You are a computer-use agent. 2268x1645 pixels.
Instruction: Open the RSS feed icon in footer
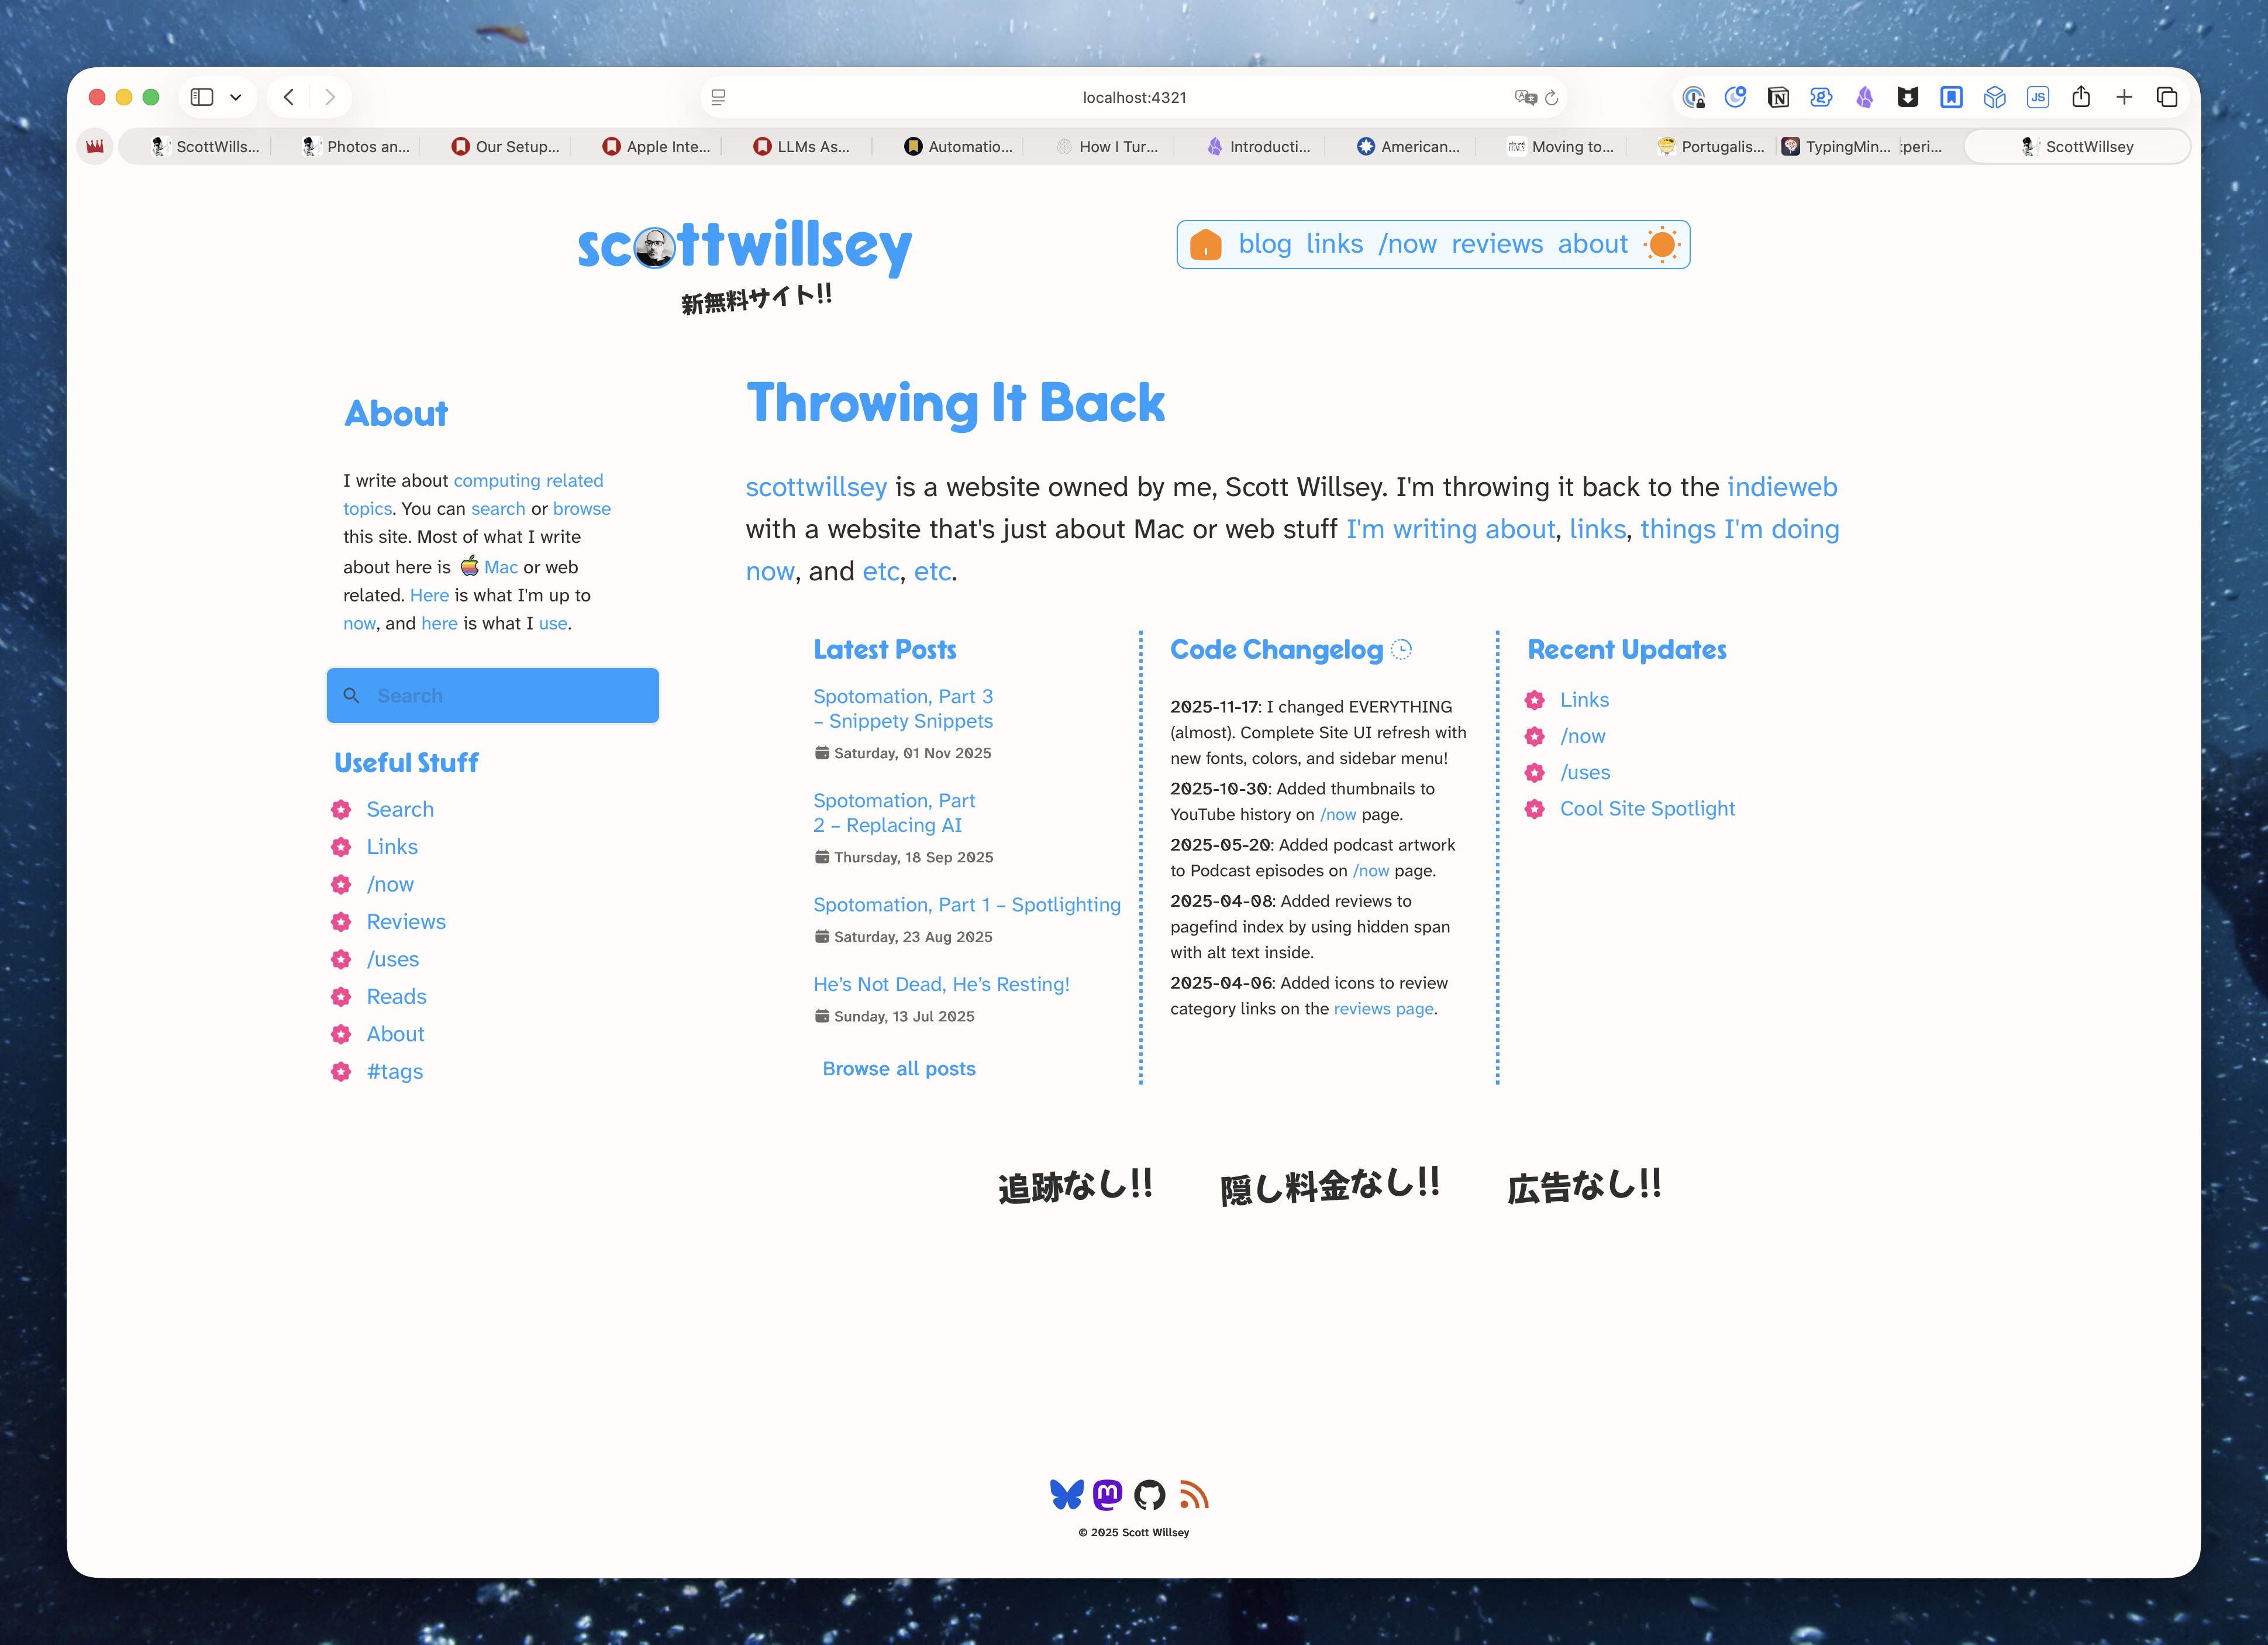pyautogui.click(x=1193, y=1494)
